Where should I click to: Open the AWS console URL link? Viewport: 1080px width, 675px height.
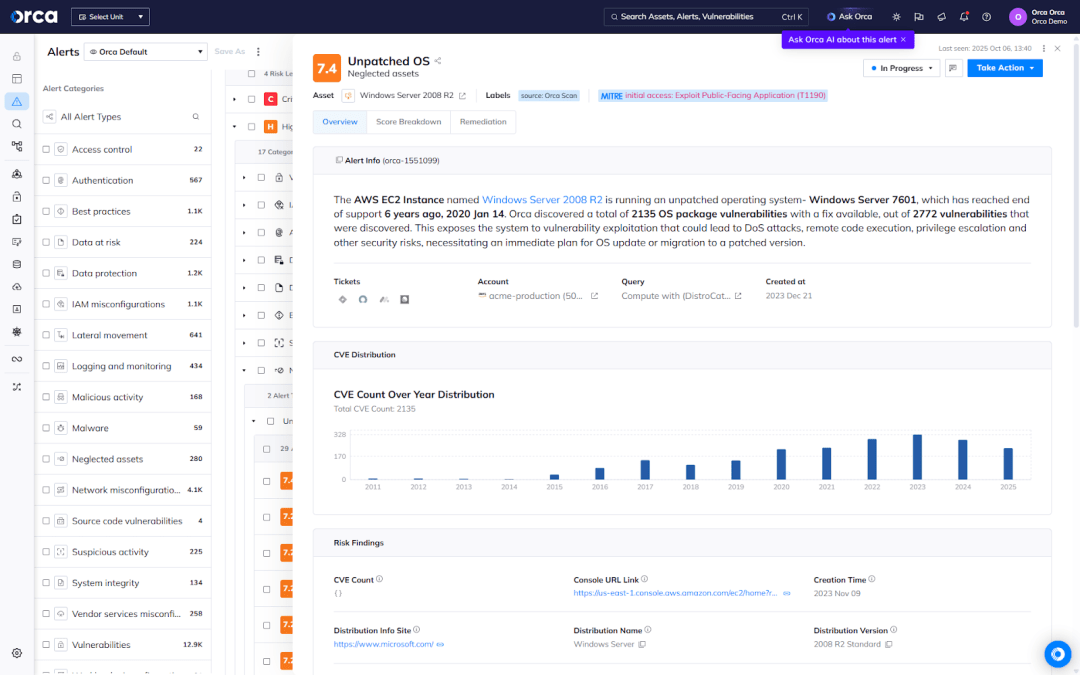pos(675,593)
